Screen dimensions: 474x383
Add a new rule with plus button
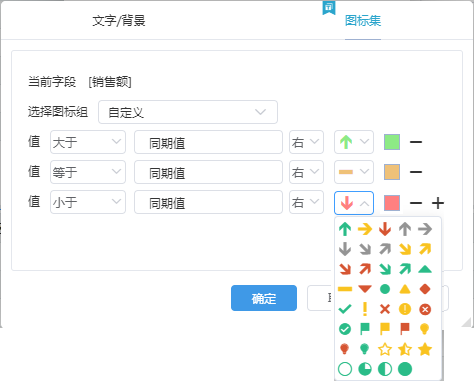pos(438,203)
